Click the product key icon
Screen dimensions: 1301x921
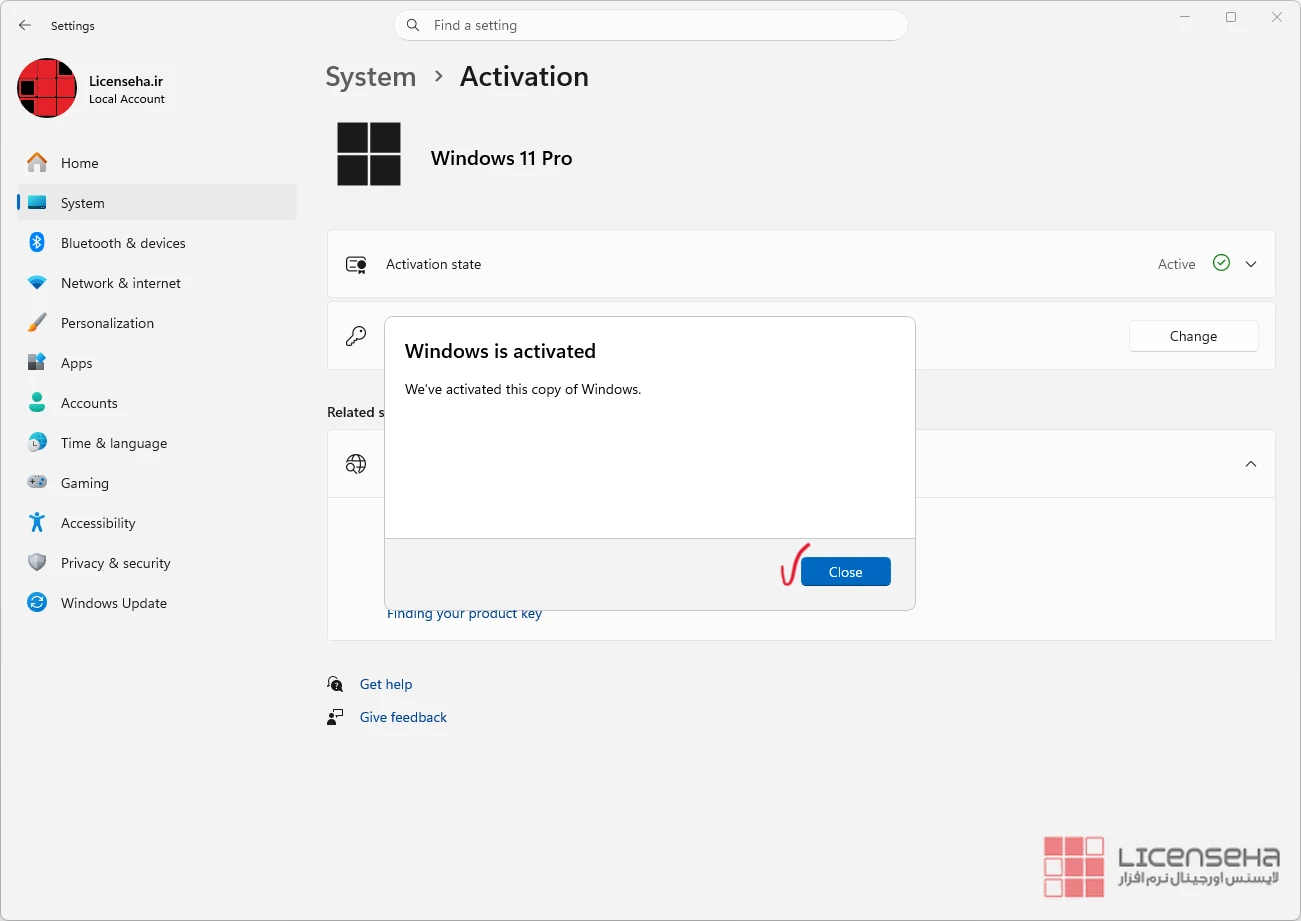(x=356, y=336)
